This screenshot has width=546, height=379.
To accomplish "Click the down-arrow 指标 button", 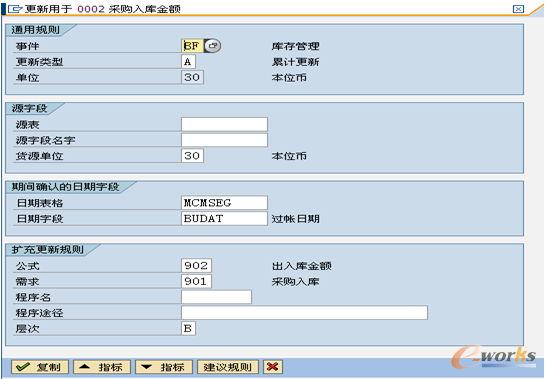I will coord(164,367).
